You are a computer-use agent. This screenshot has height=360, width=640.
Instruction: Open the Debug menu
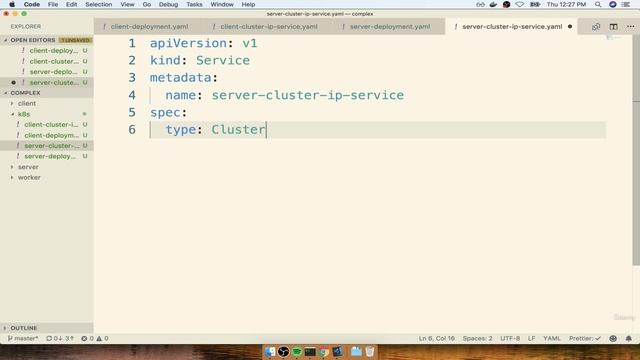coord(168,4)
